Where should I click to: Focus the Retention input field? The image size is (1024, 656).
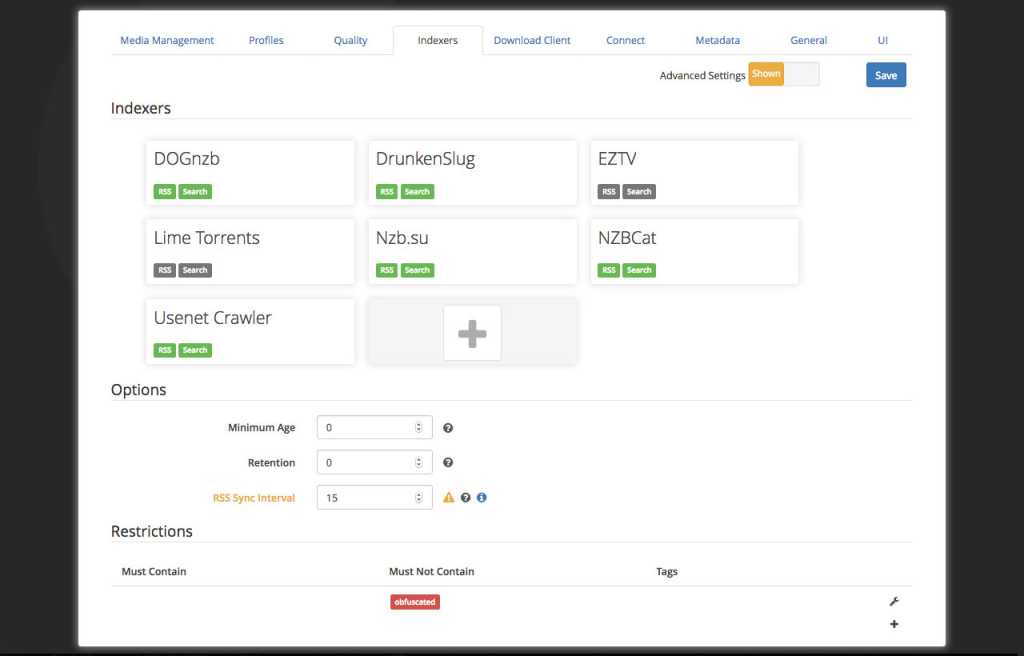(x=374, y=463)
